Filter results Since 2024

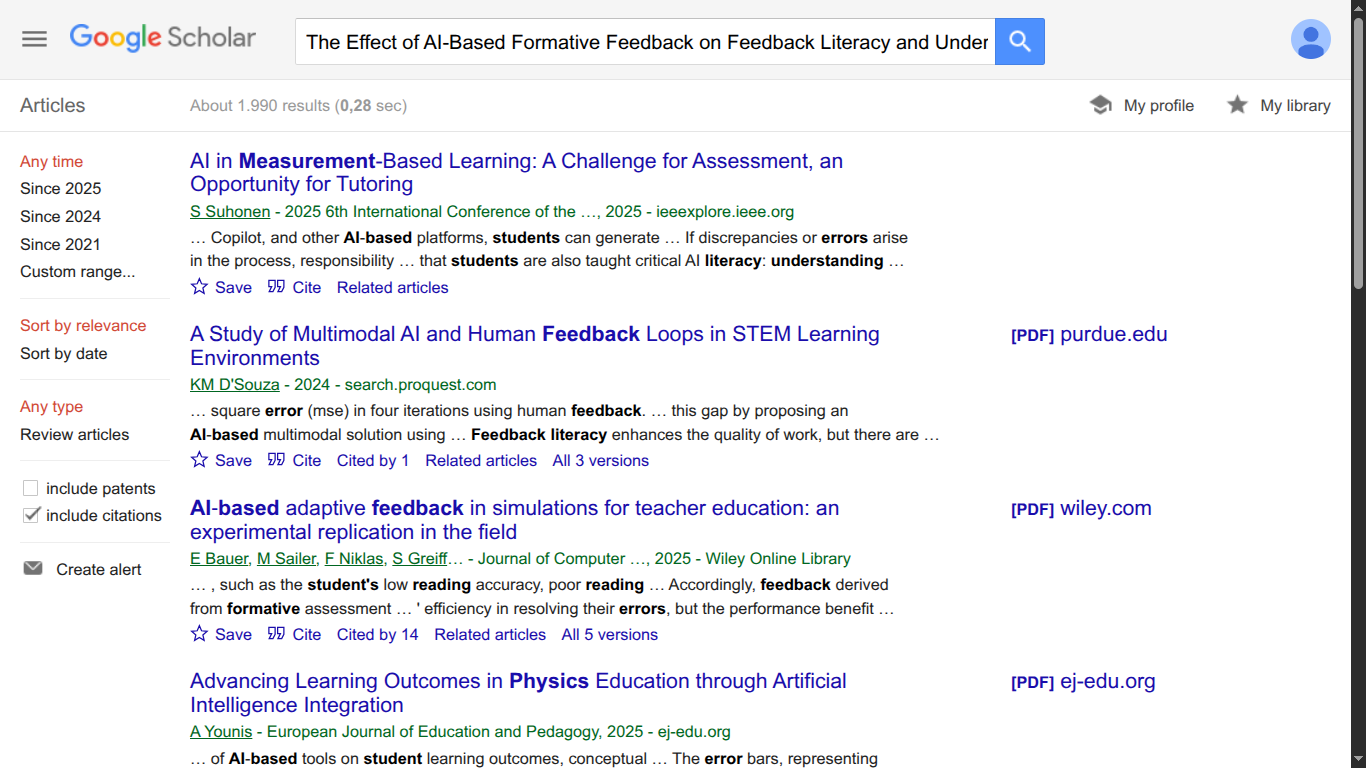pos(60,216)
